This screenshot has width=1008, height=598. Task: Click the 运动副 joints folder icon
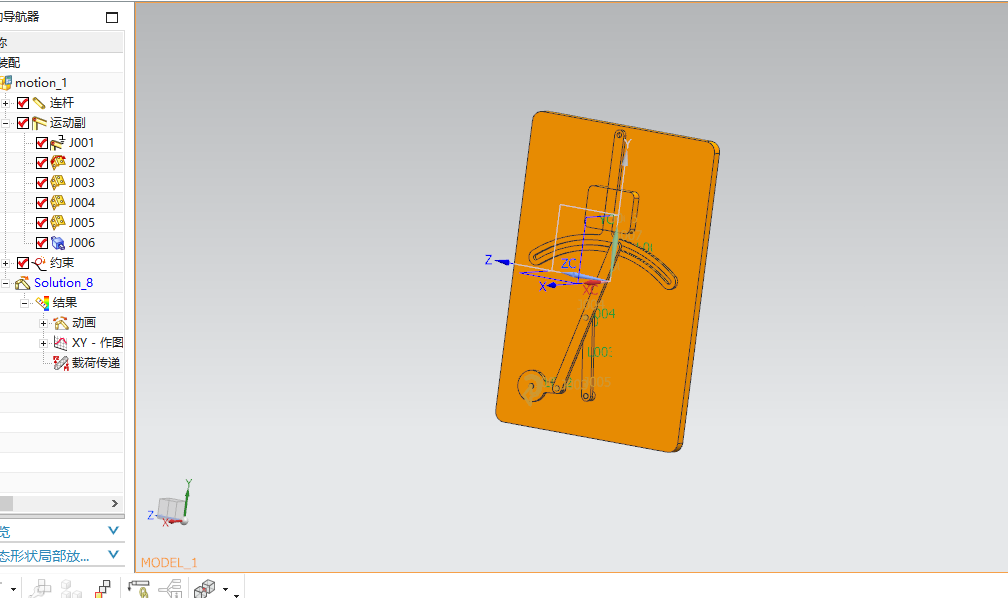click(x=39, y=123)
